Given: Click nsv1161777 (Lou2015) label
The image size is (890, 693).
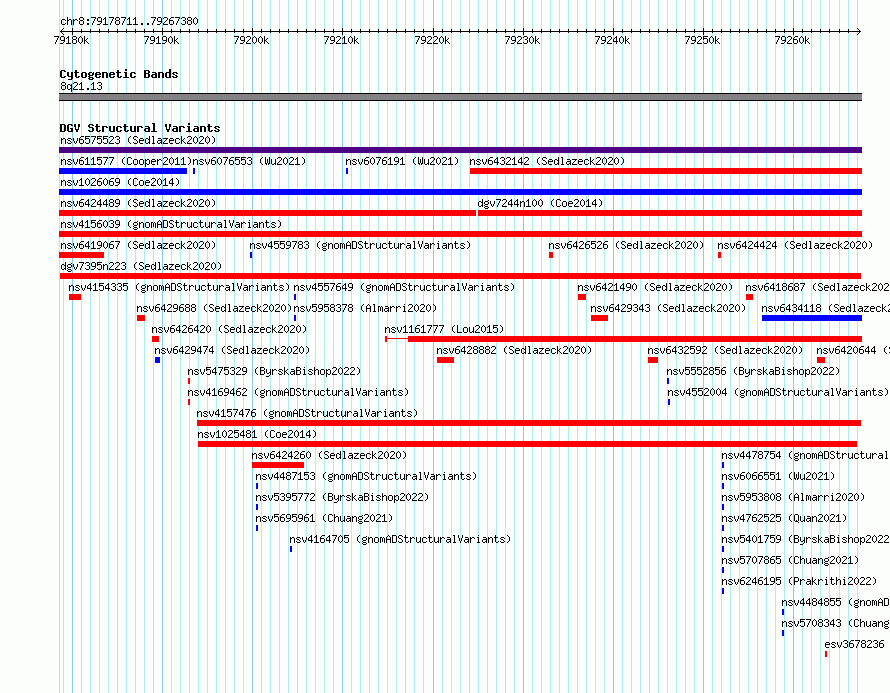Looking at the screenshot, I should pos(444,329).
